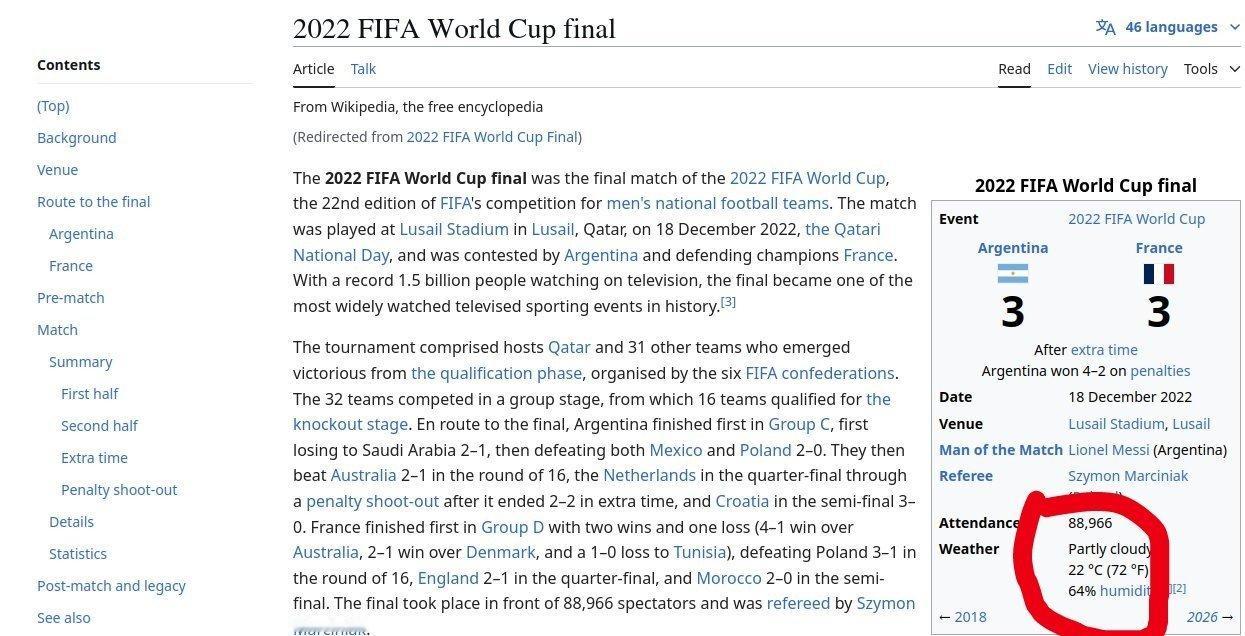Image resolution: width=1245 pixels, height=636 pixels.
Task: Go to next final 2026 link
Action: 1210,617
